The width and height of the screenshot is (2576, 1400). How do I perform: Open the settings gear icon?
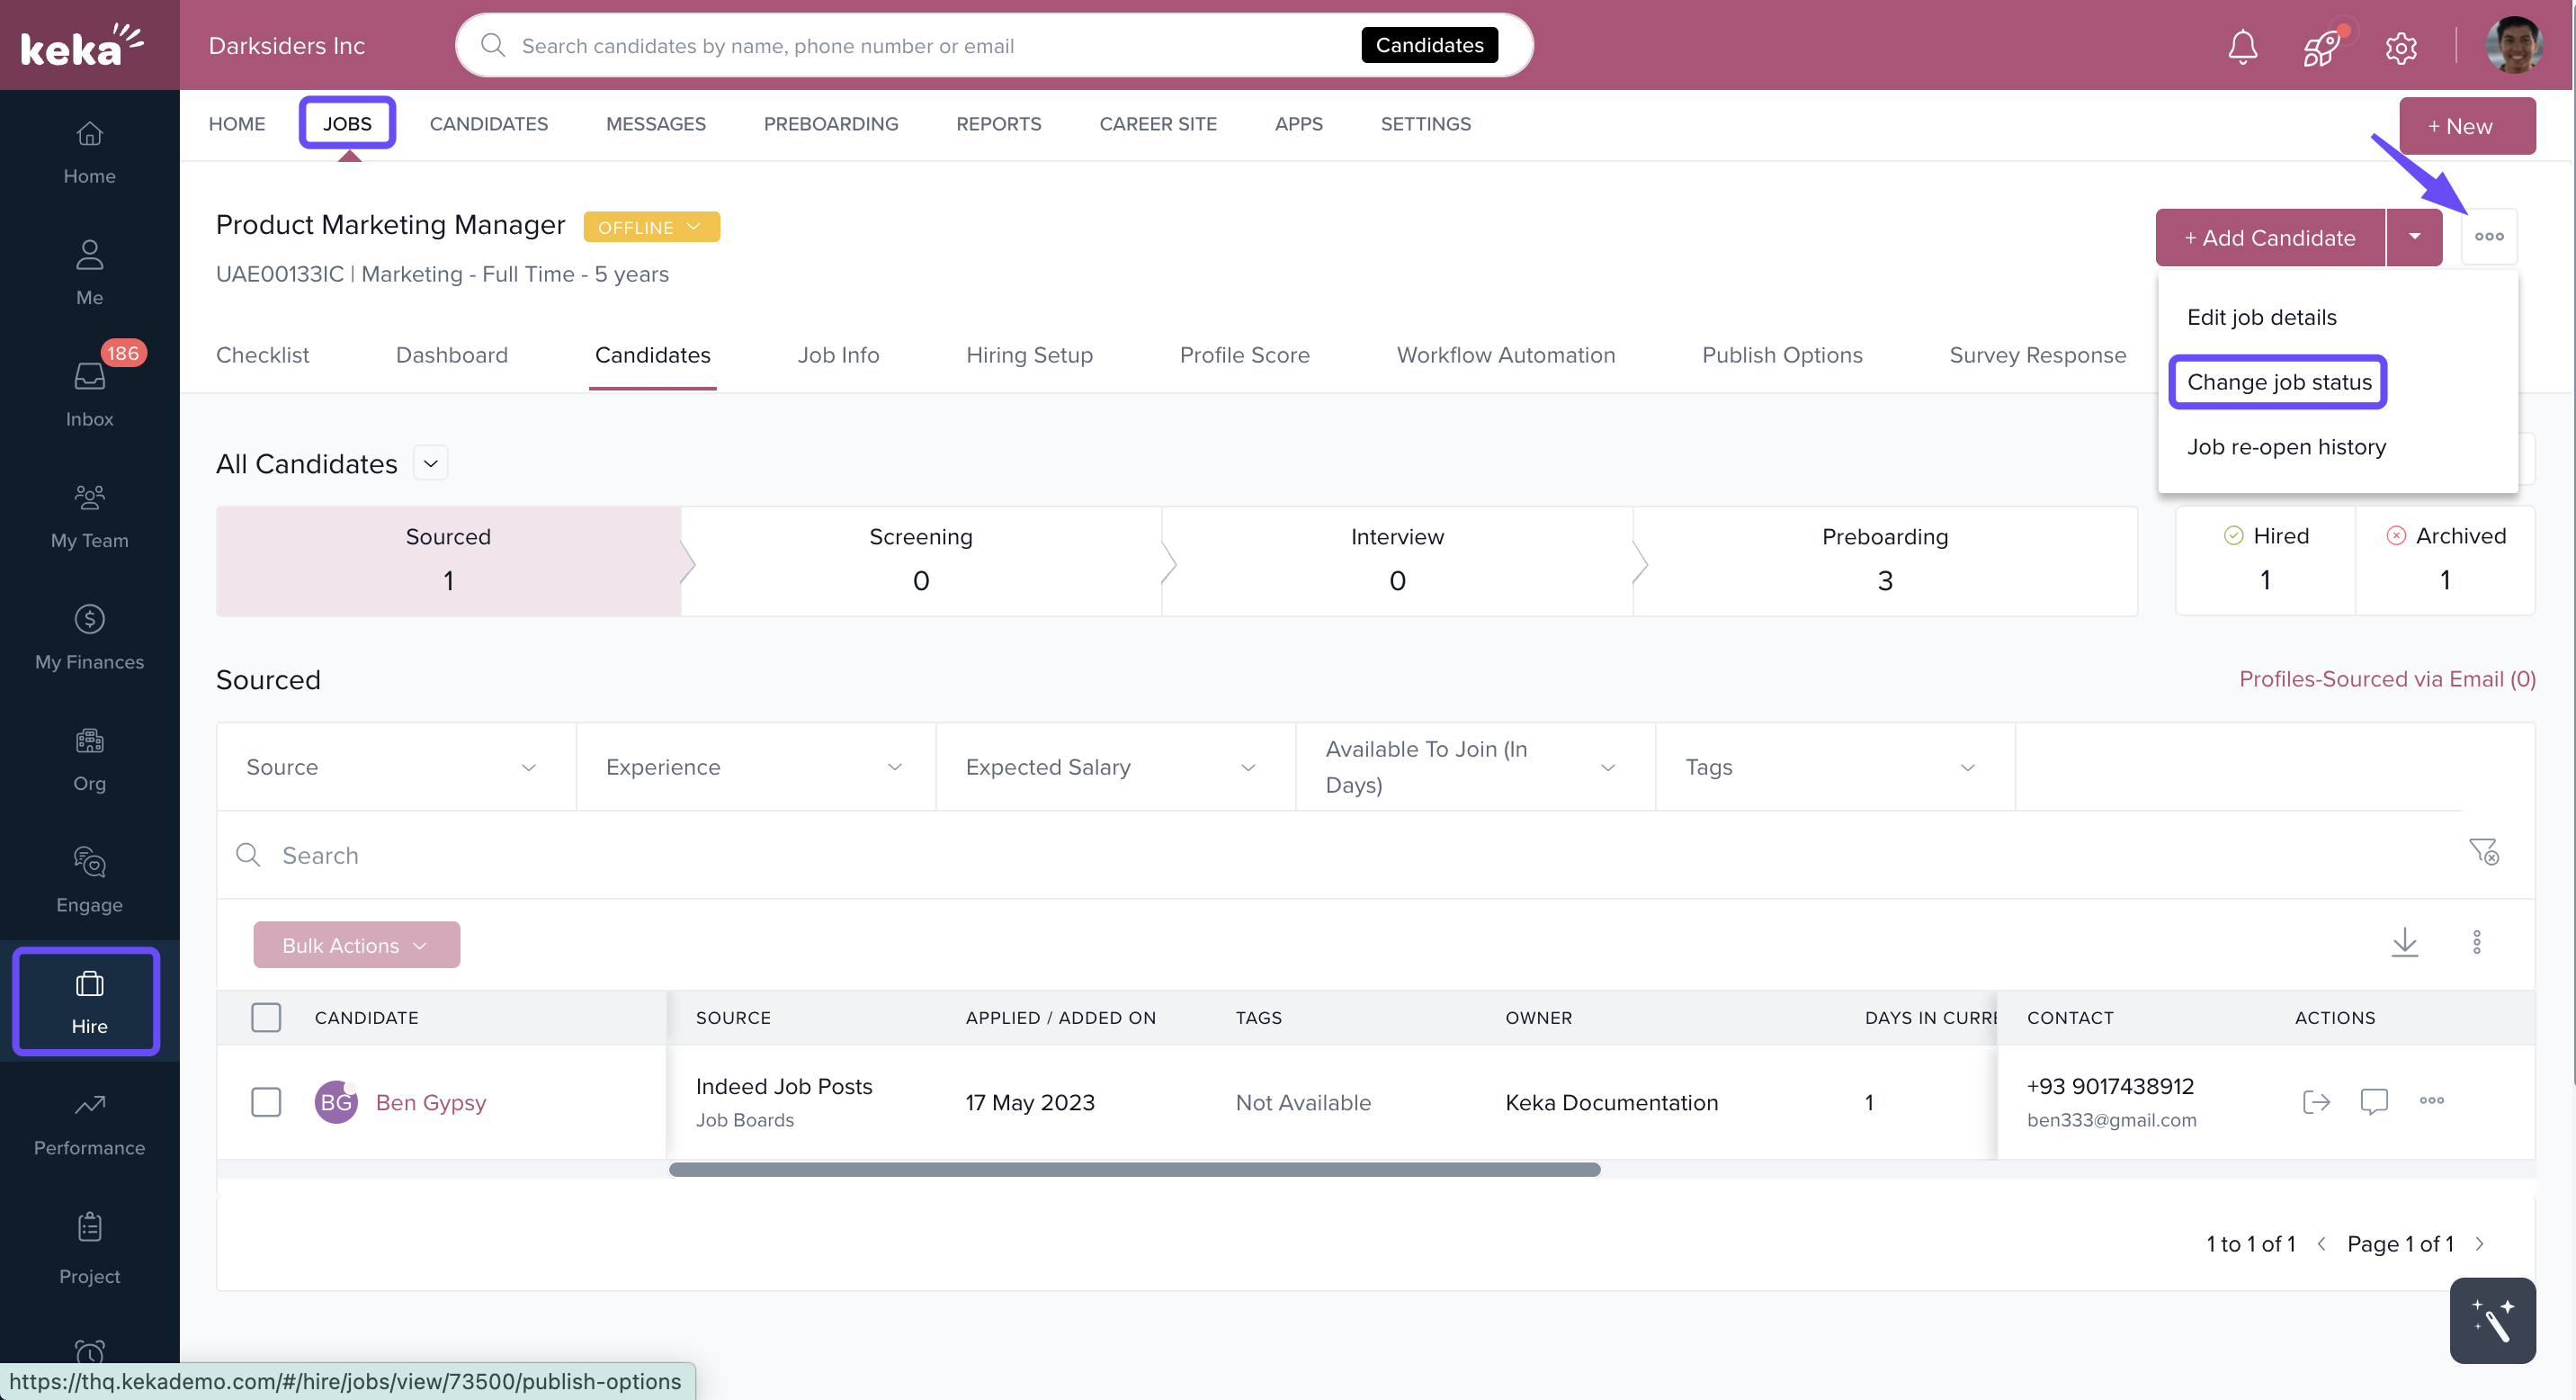coord(2400,46)
